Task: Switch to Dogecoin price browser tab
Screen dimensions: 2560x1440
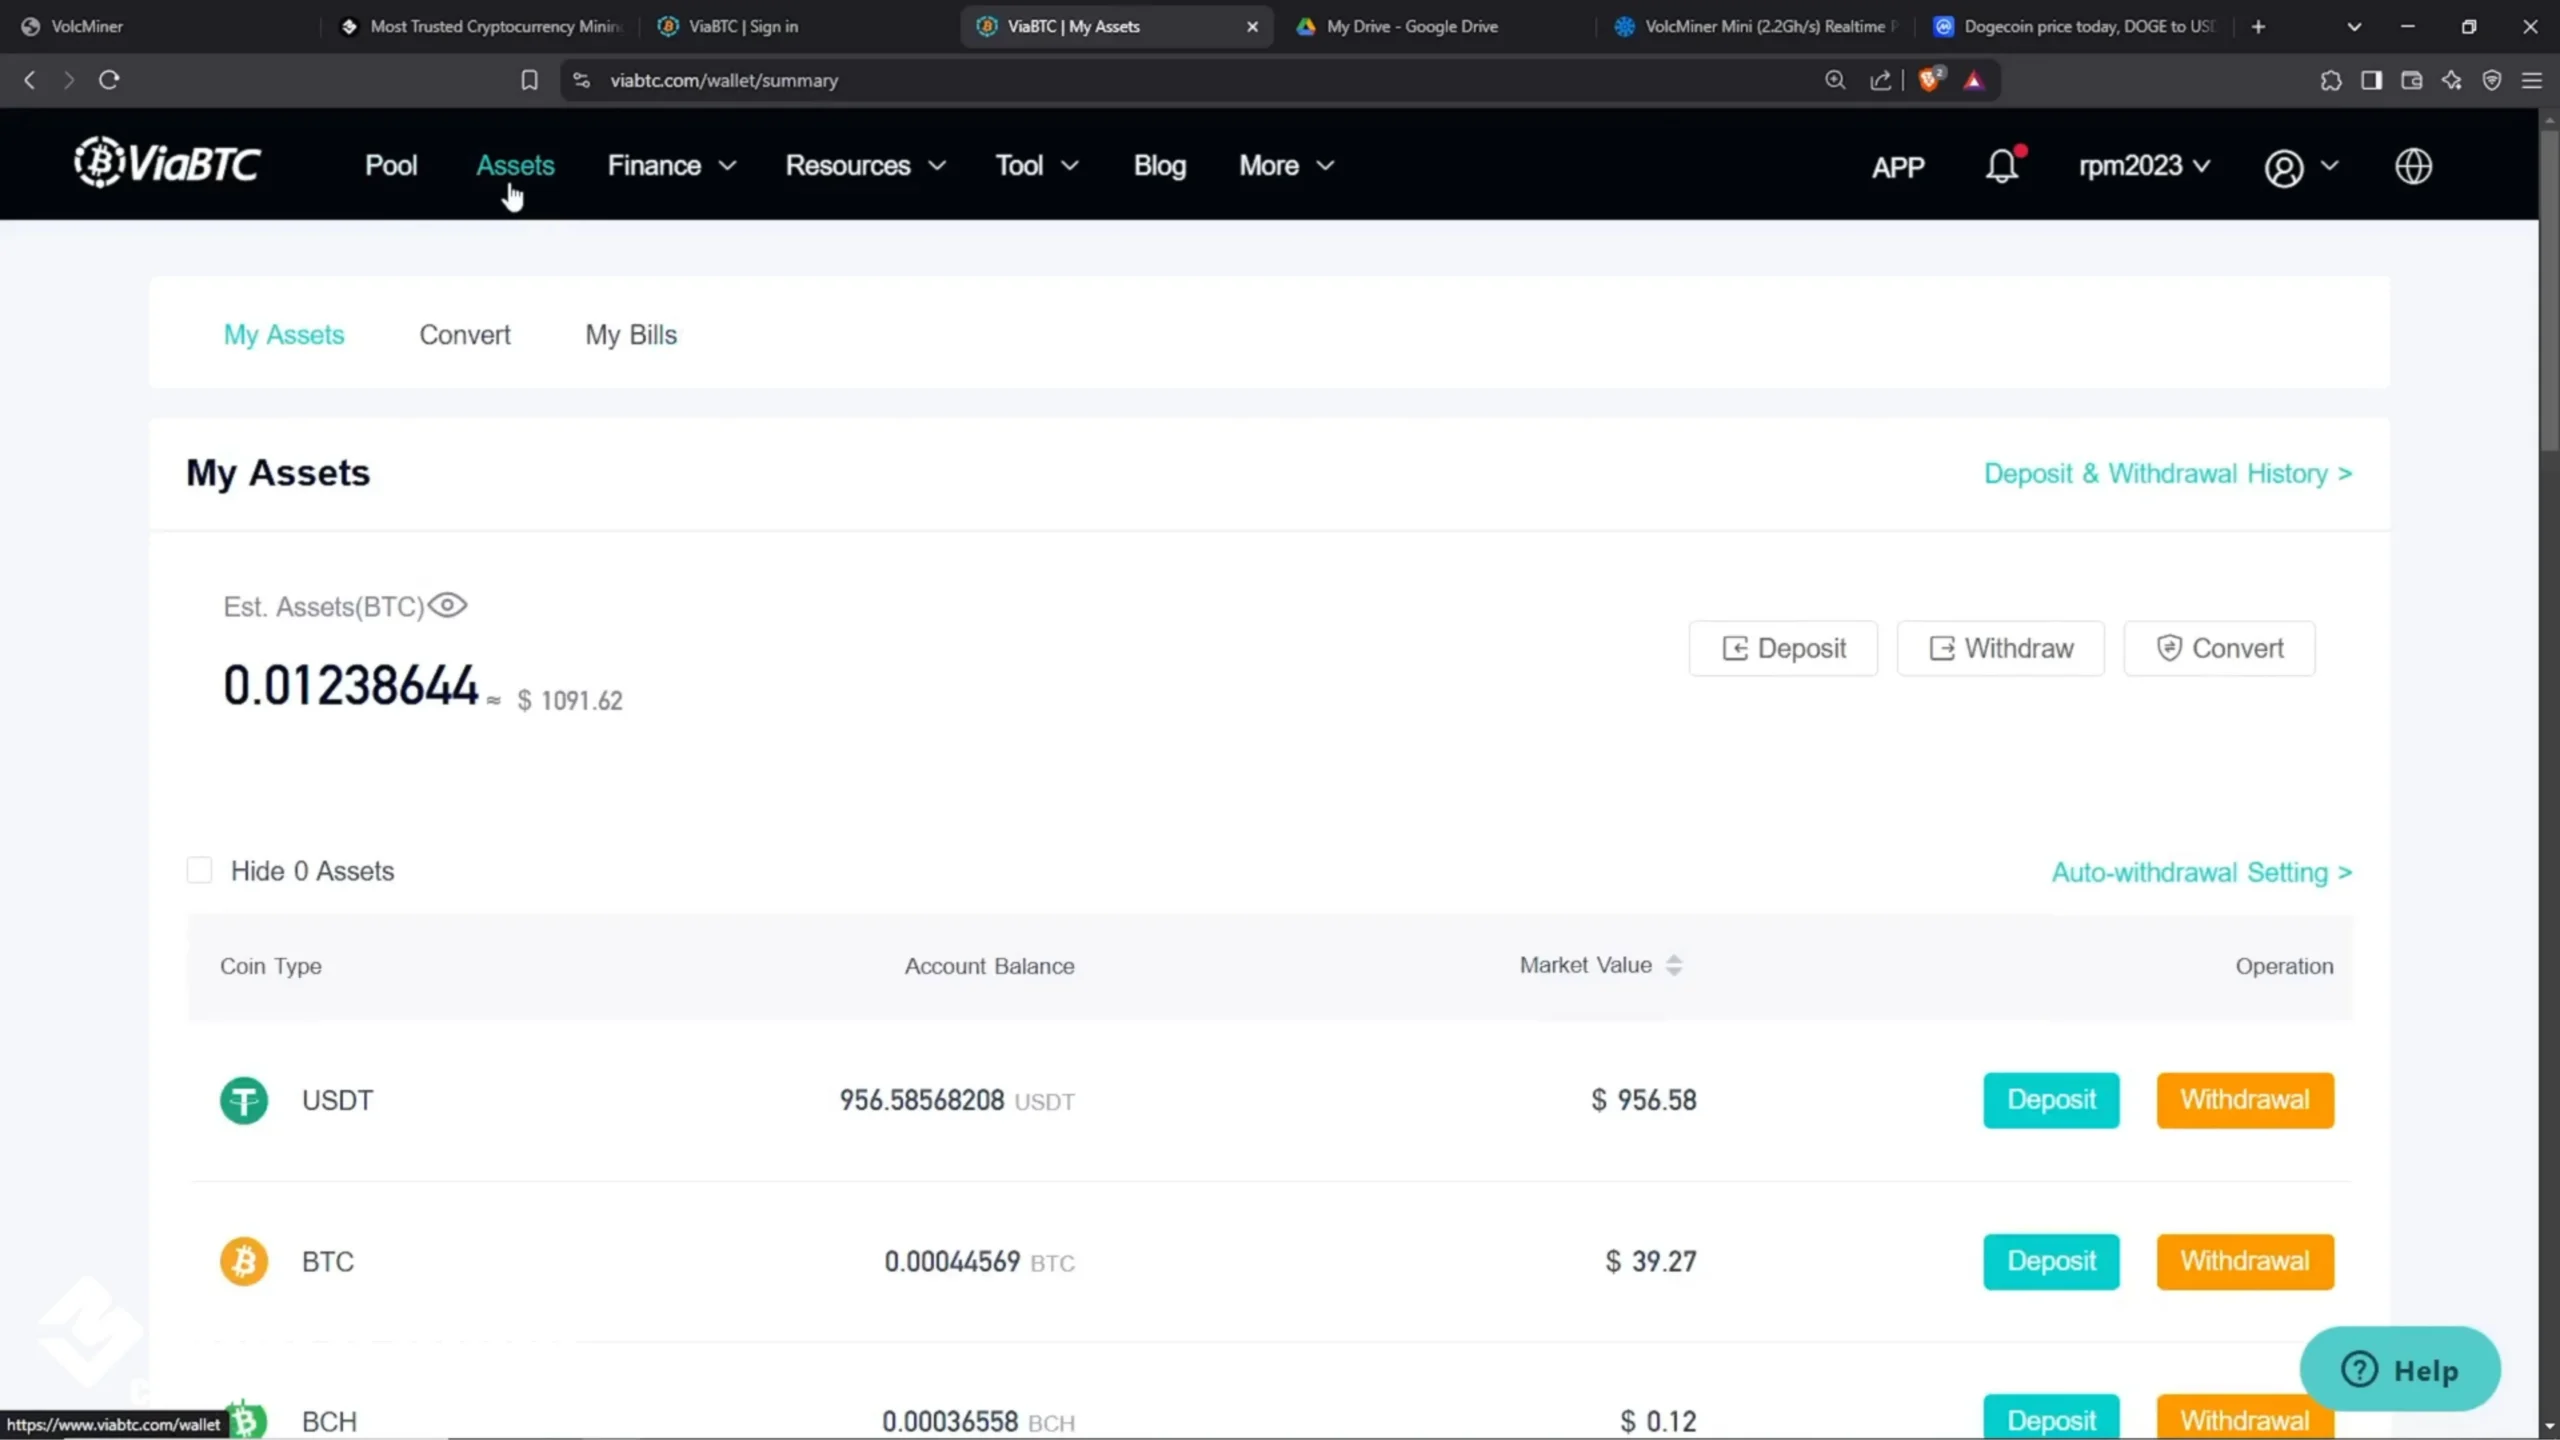Action: click(2078, 27)
